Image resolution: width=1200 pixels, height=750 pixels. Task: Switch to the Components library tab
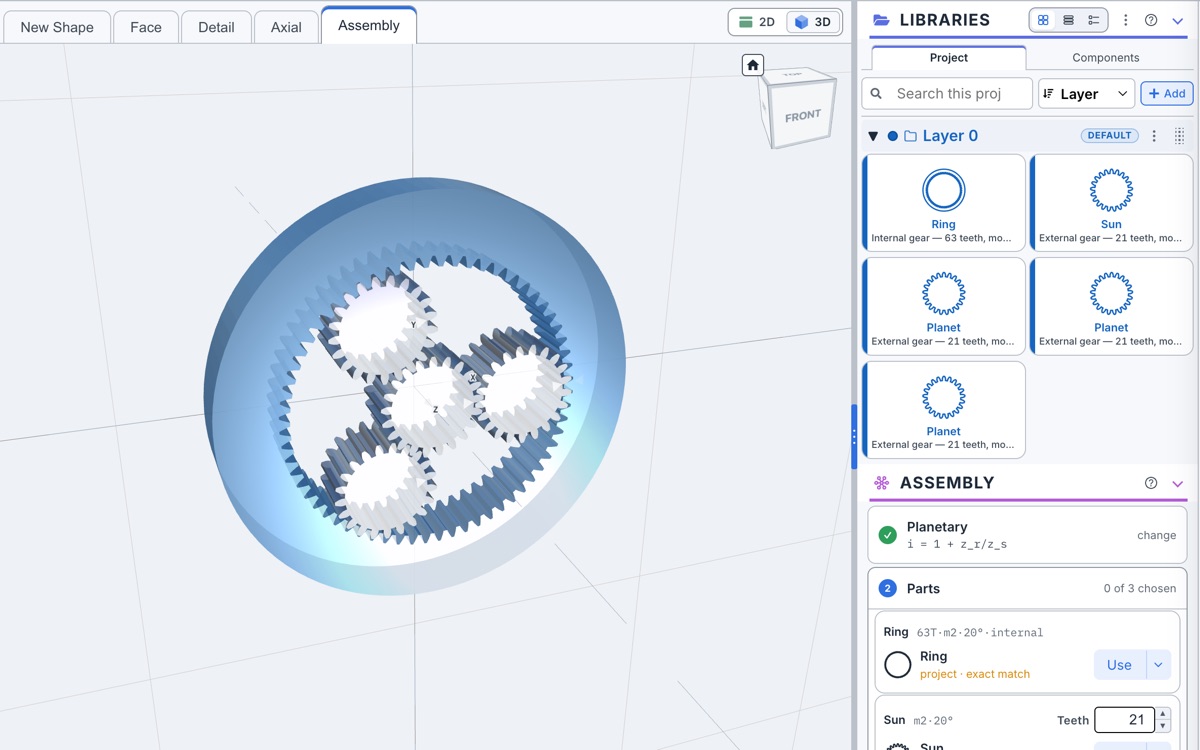tap(1106, 58)
